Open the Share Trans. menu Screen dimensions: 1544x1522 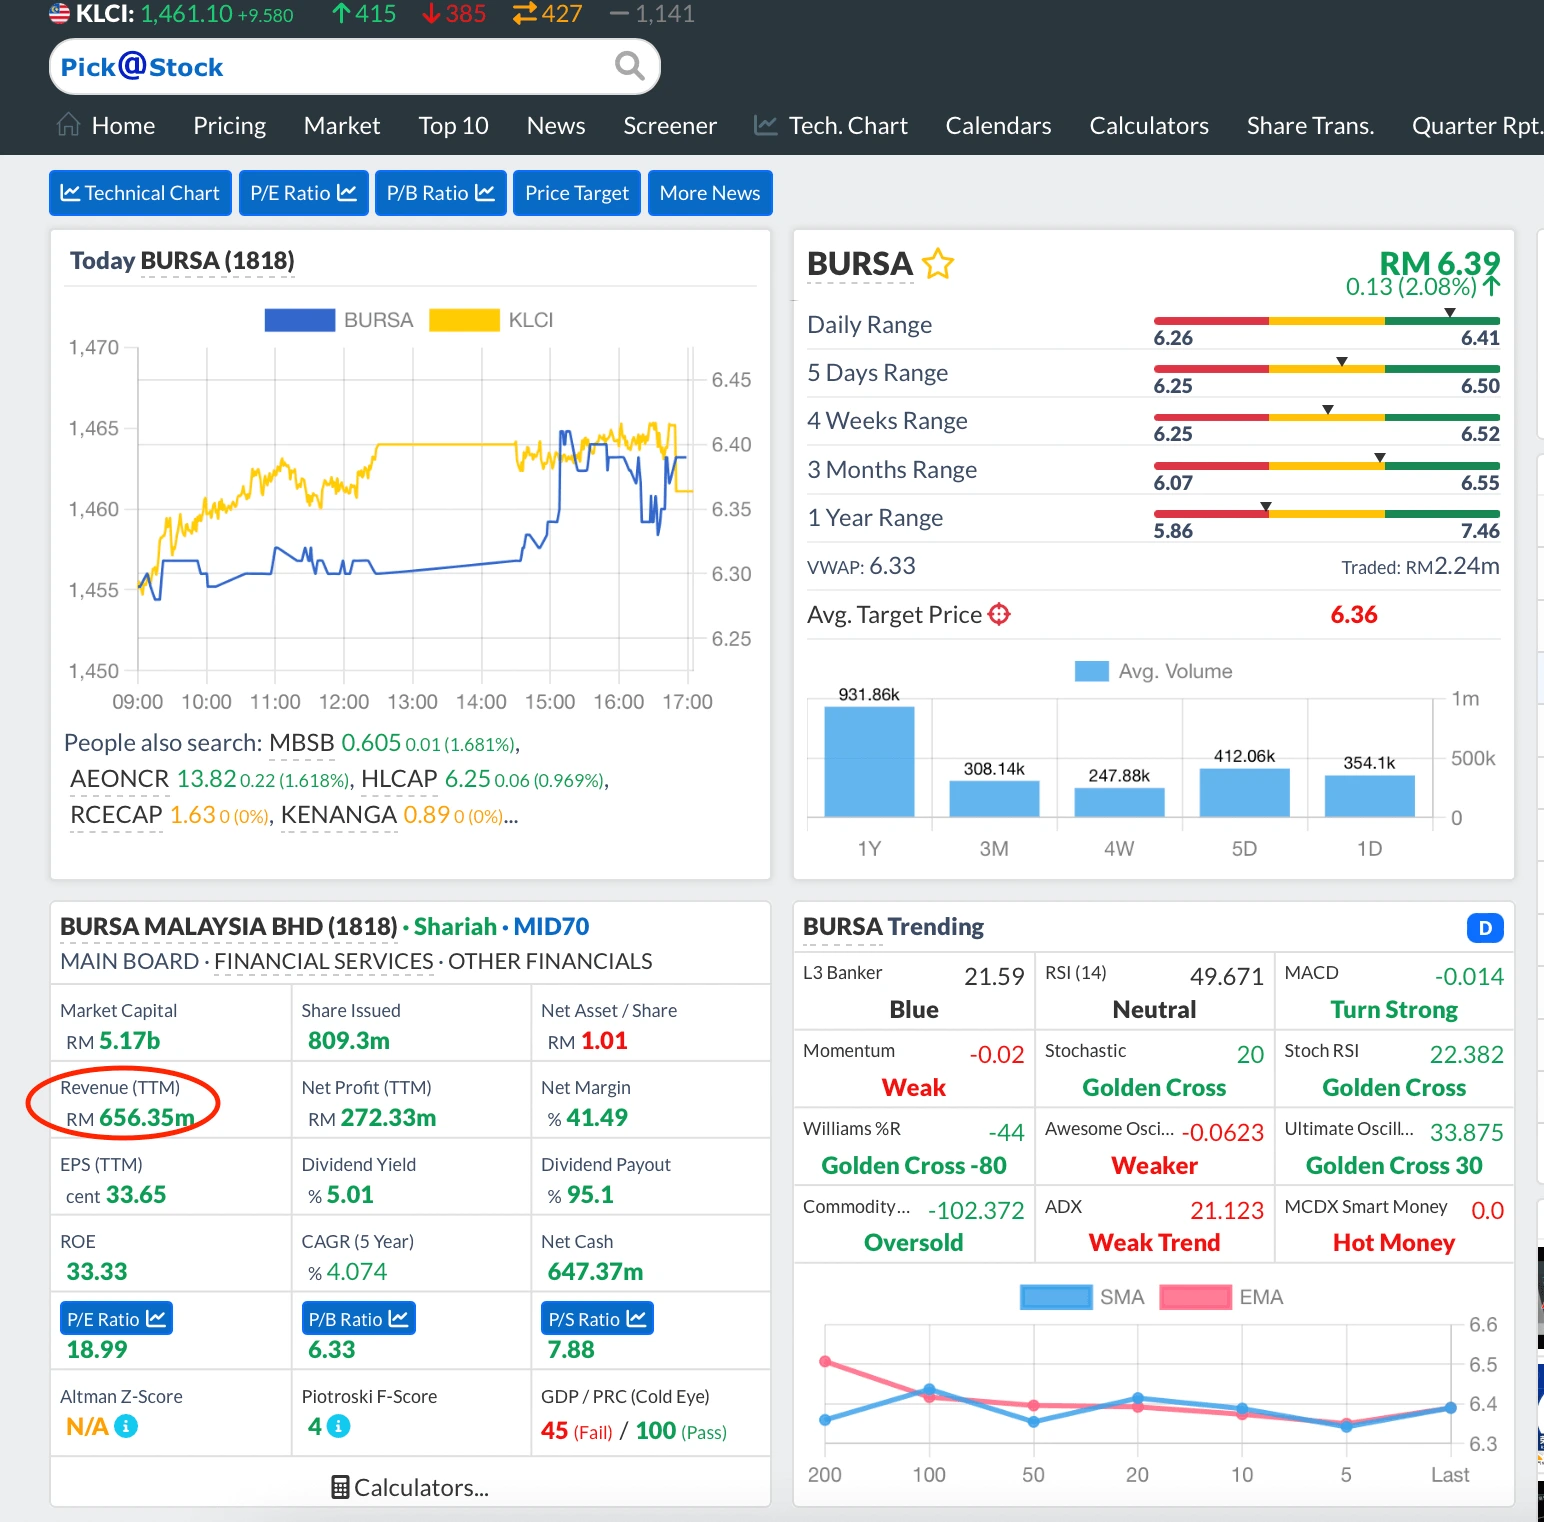pyautogui.click(x=1310, y=125)
